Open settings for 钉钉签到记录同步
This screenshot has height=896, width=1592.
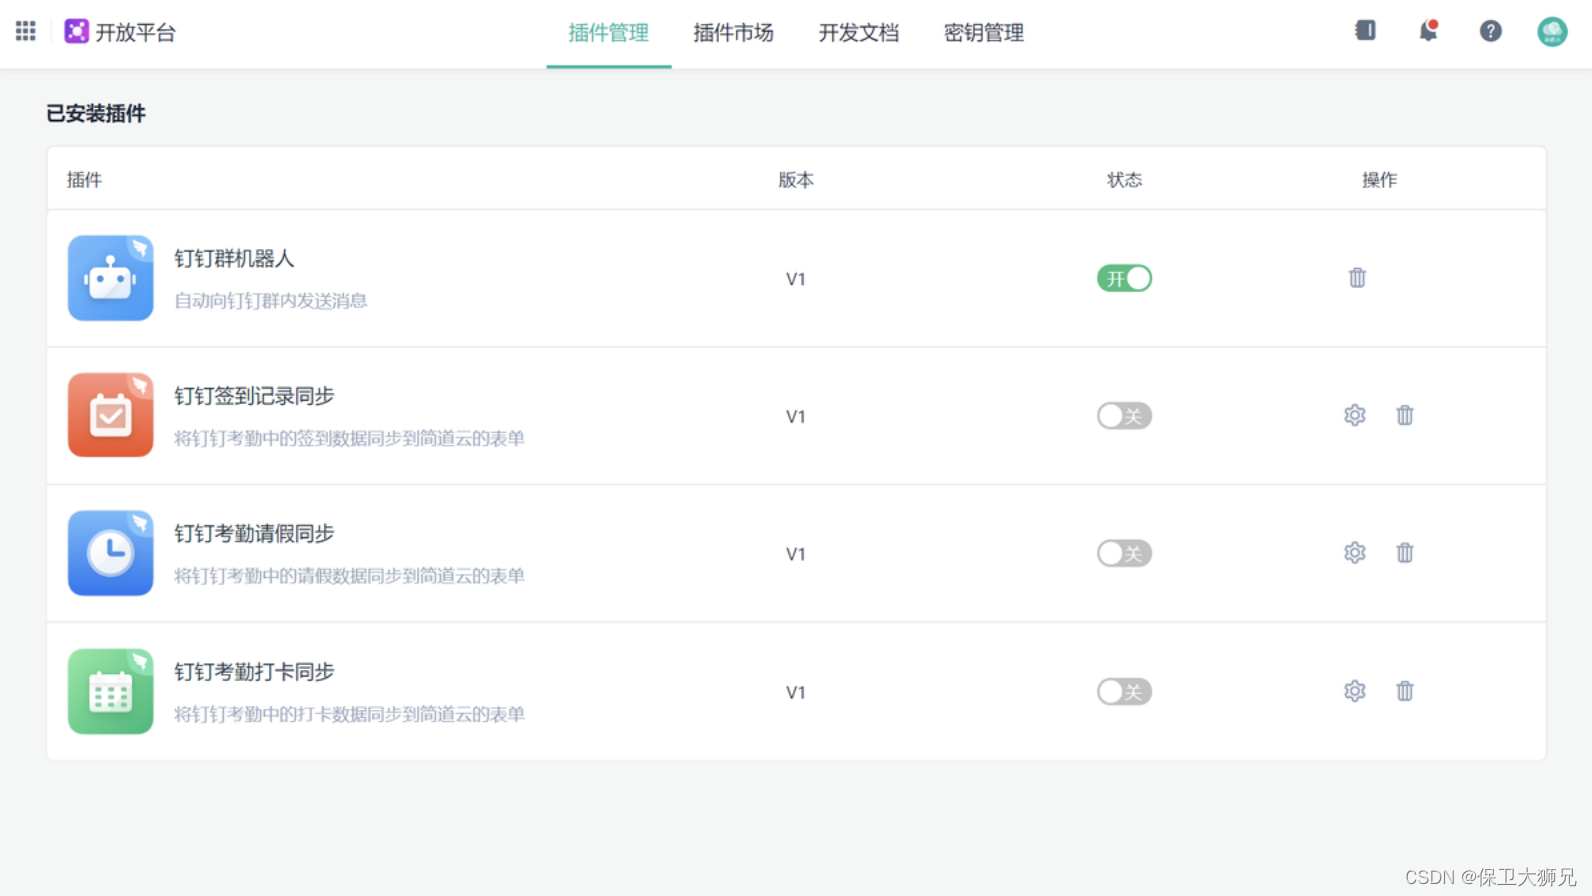pyautogui.click(x=1354, y=415)
